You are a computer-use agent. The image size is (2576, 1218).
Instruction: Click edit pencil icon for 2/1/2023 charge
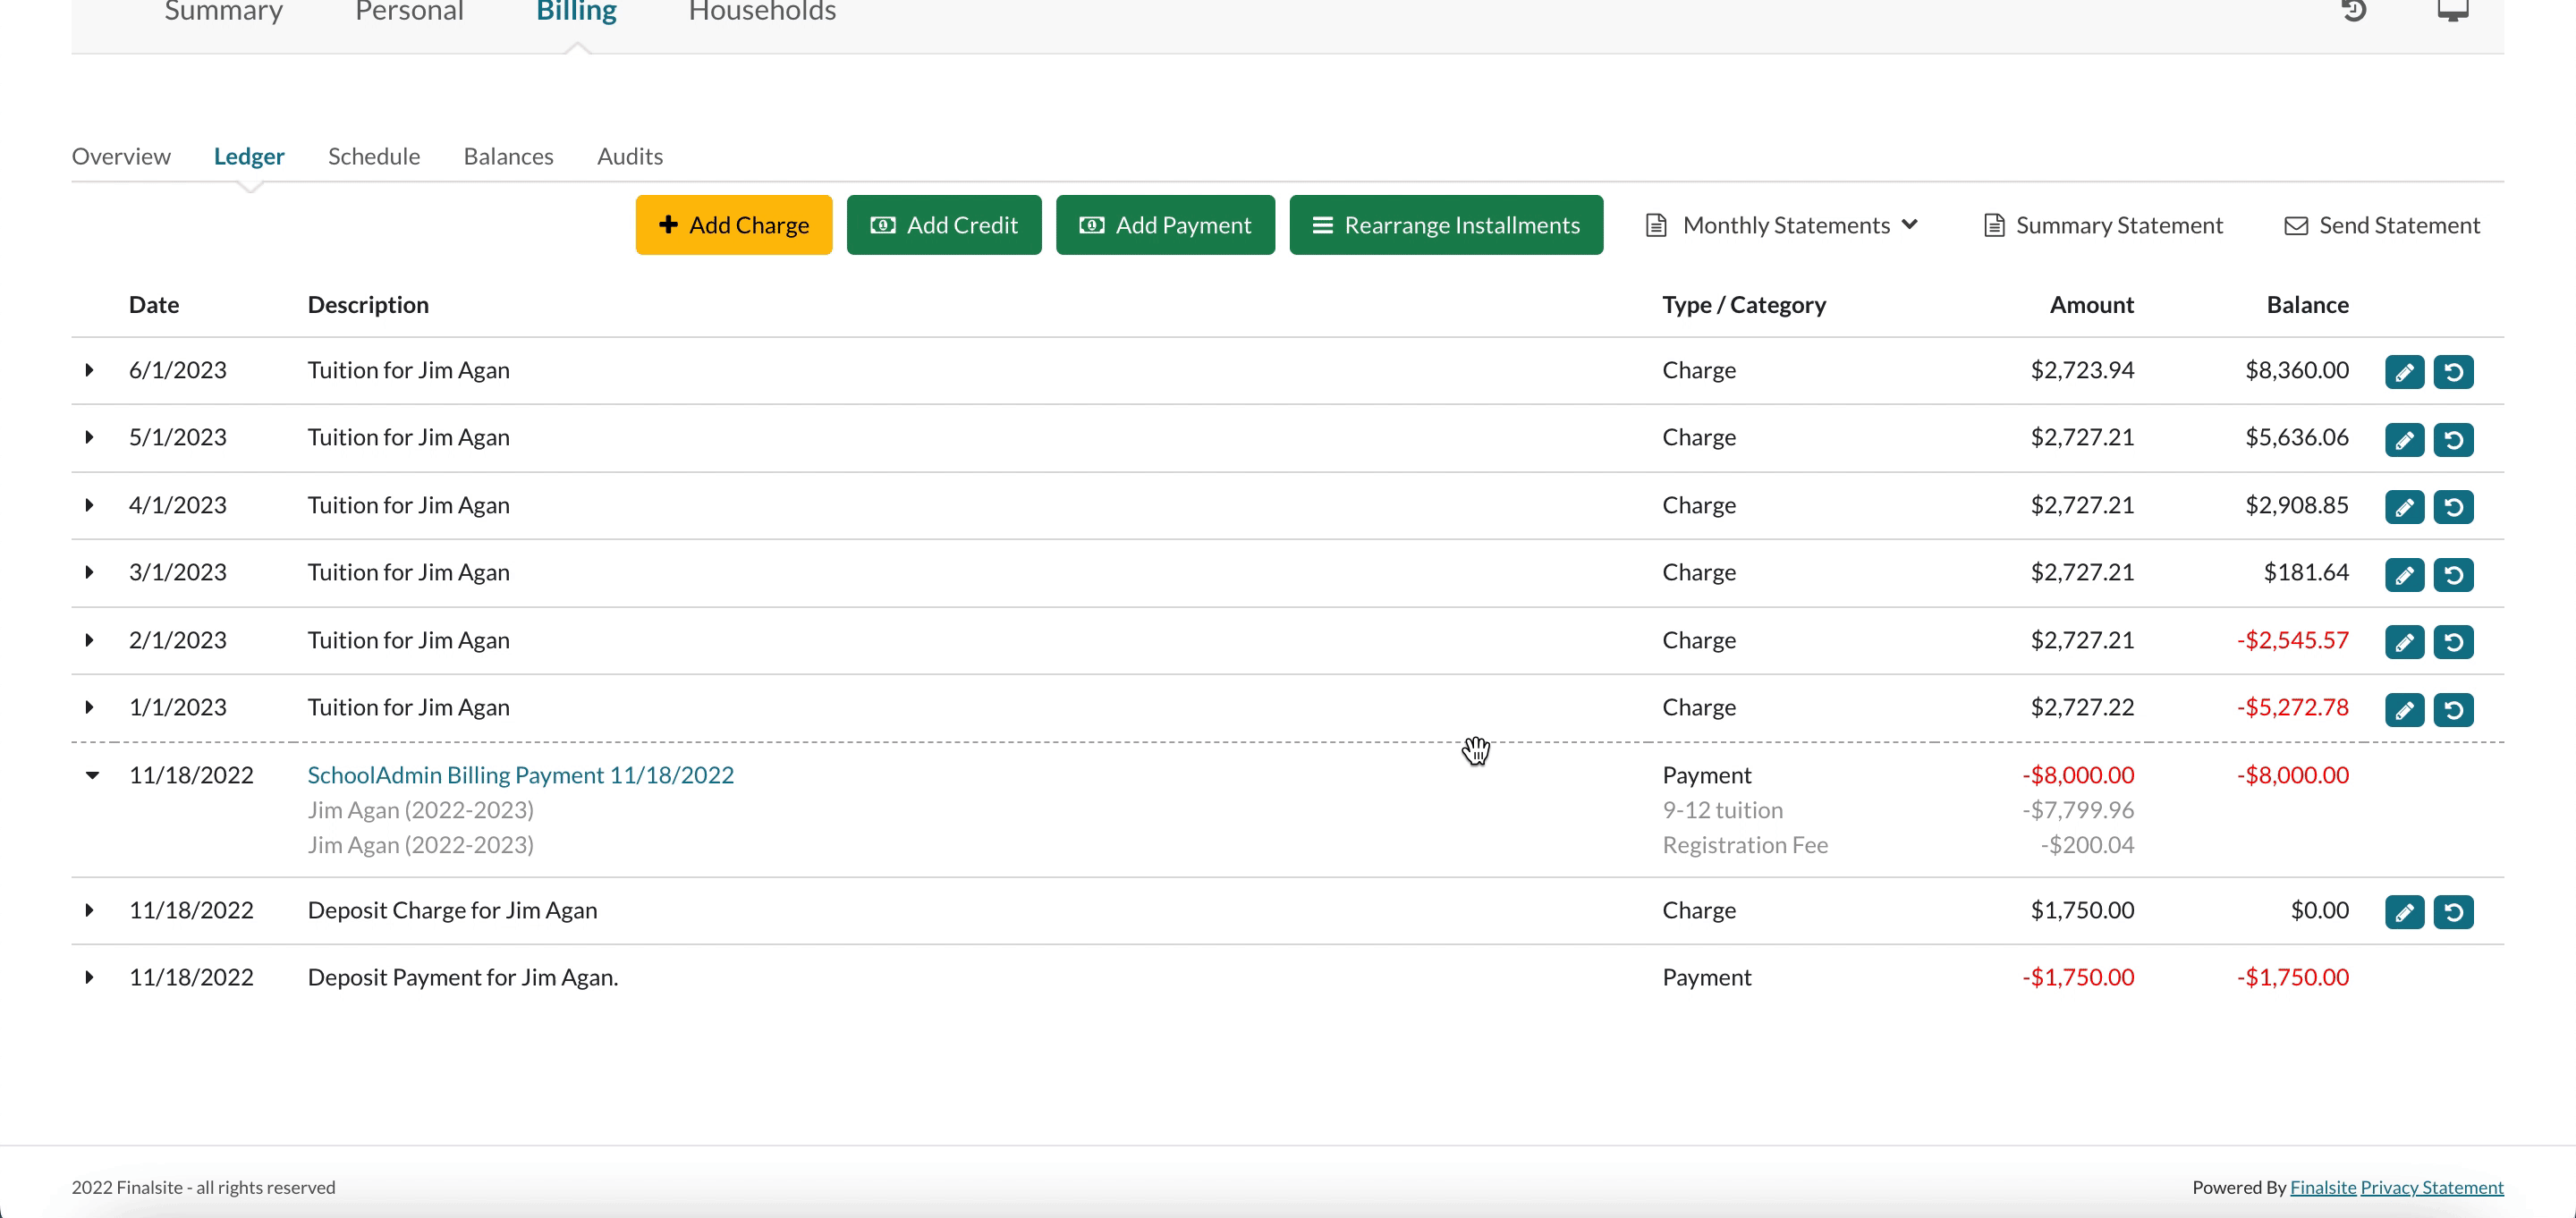coord(2404,642)
